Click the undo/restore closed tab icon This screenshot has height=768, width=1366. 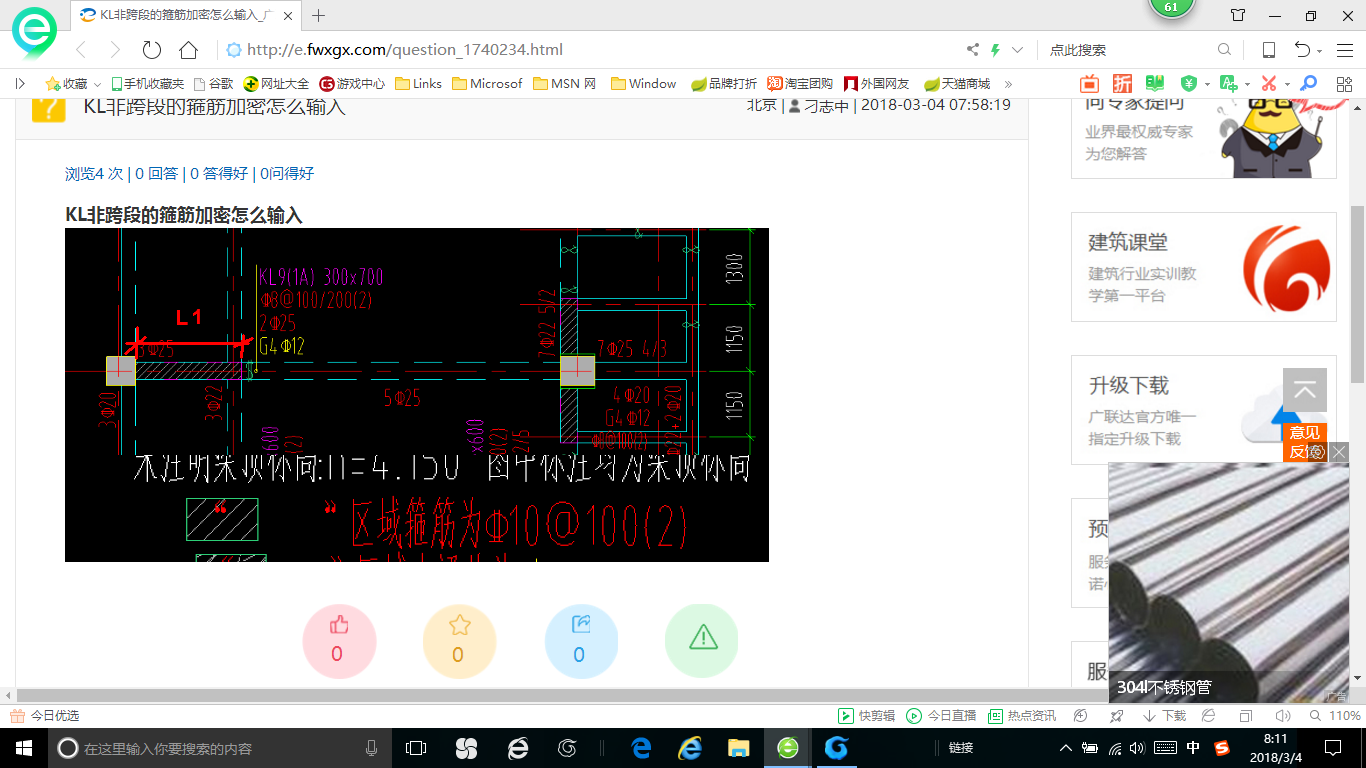pyautogui.click(x=1302, y=50)
